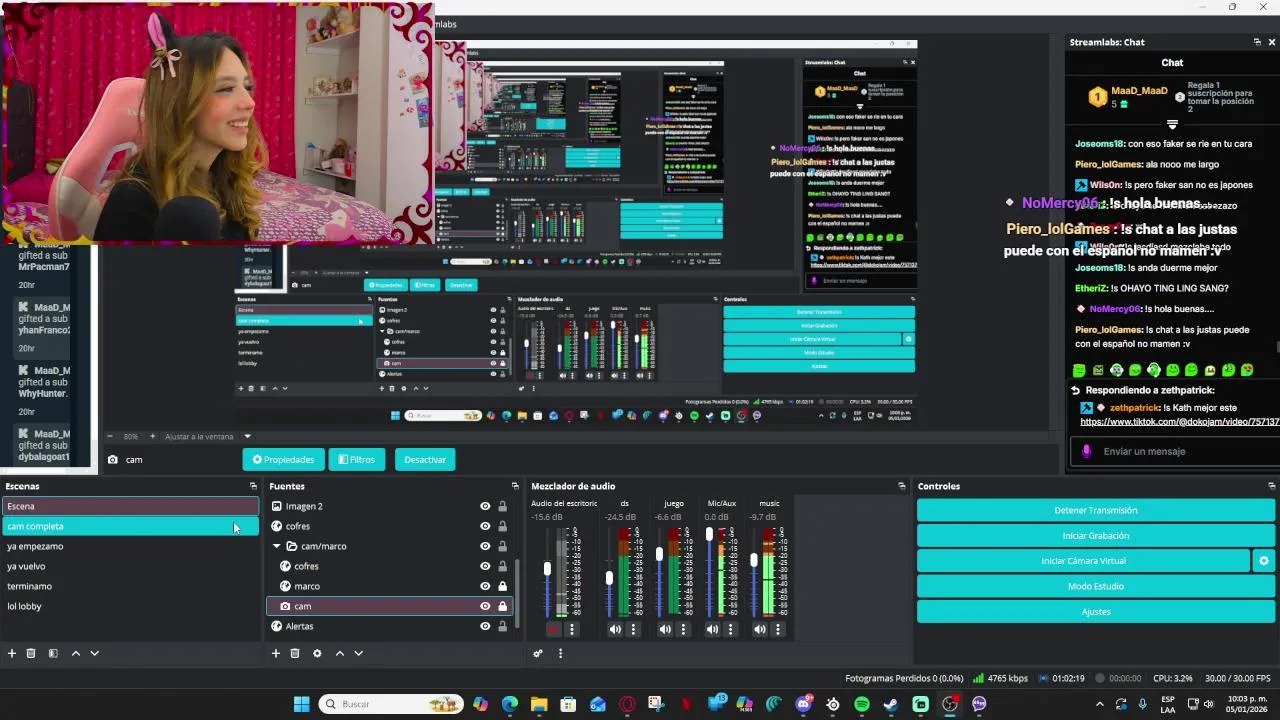The width and height of the screenshot is (1280, 720).
Task: Open the audio mixer's three-dot menu
Action: 560,653
